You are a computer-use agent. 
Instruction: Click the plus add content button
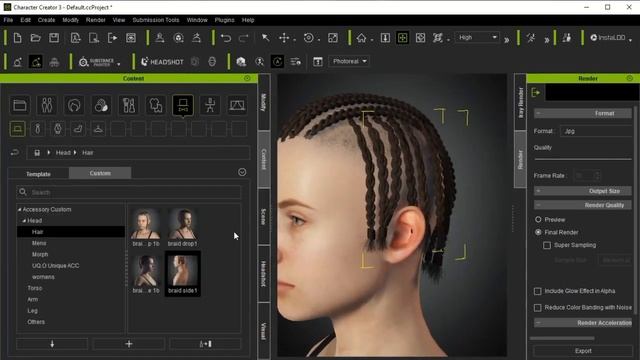[129, 344]
